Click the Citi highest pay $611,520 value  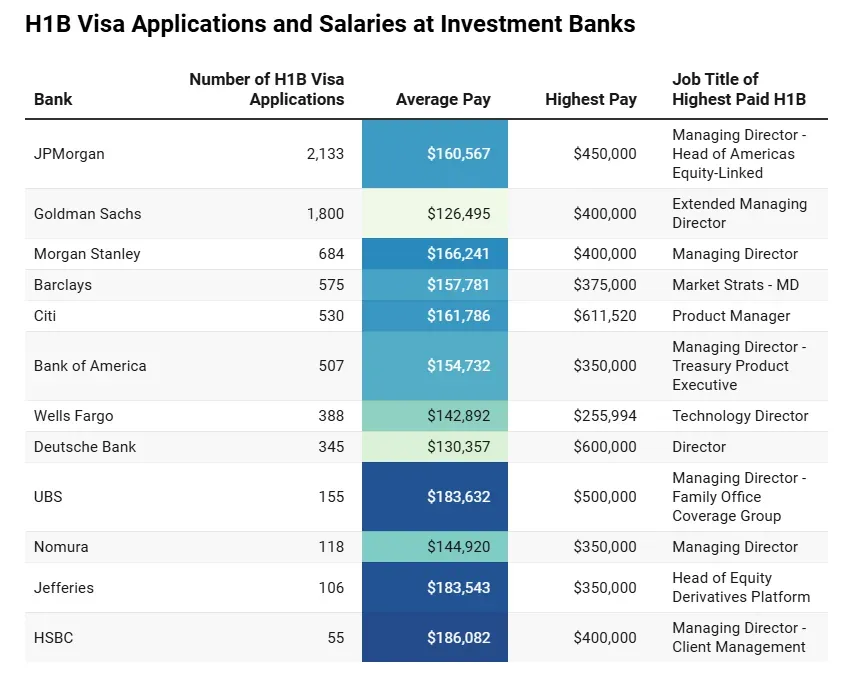pos(604,316)
